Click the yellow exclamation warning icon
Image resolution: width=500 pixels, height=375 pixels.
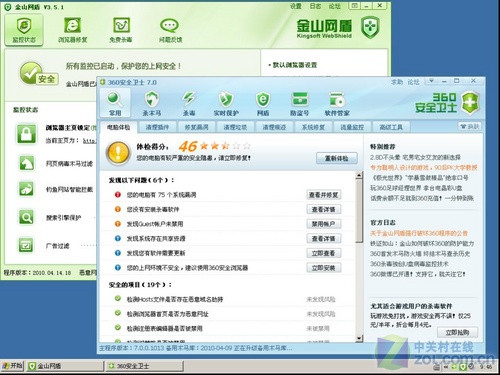tap(118, 153)
